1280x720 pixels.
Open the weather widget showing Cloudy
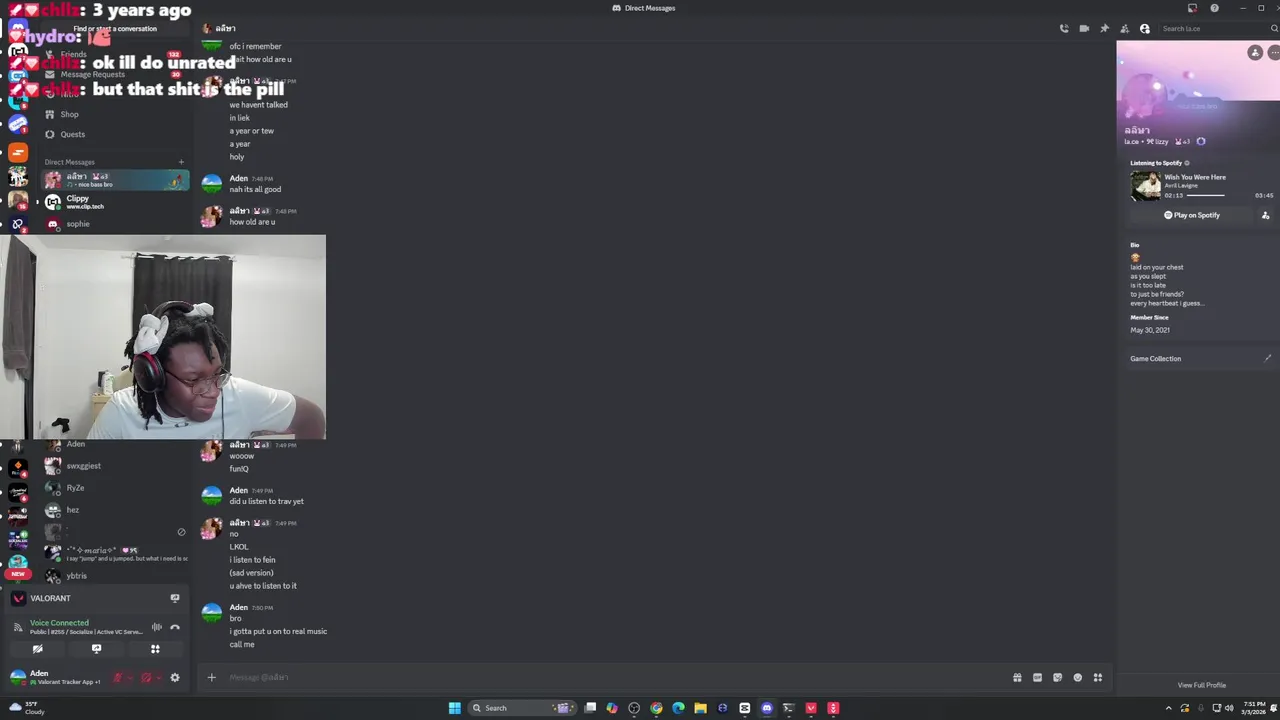coord(27,708)
